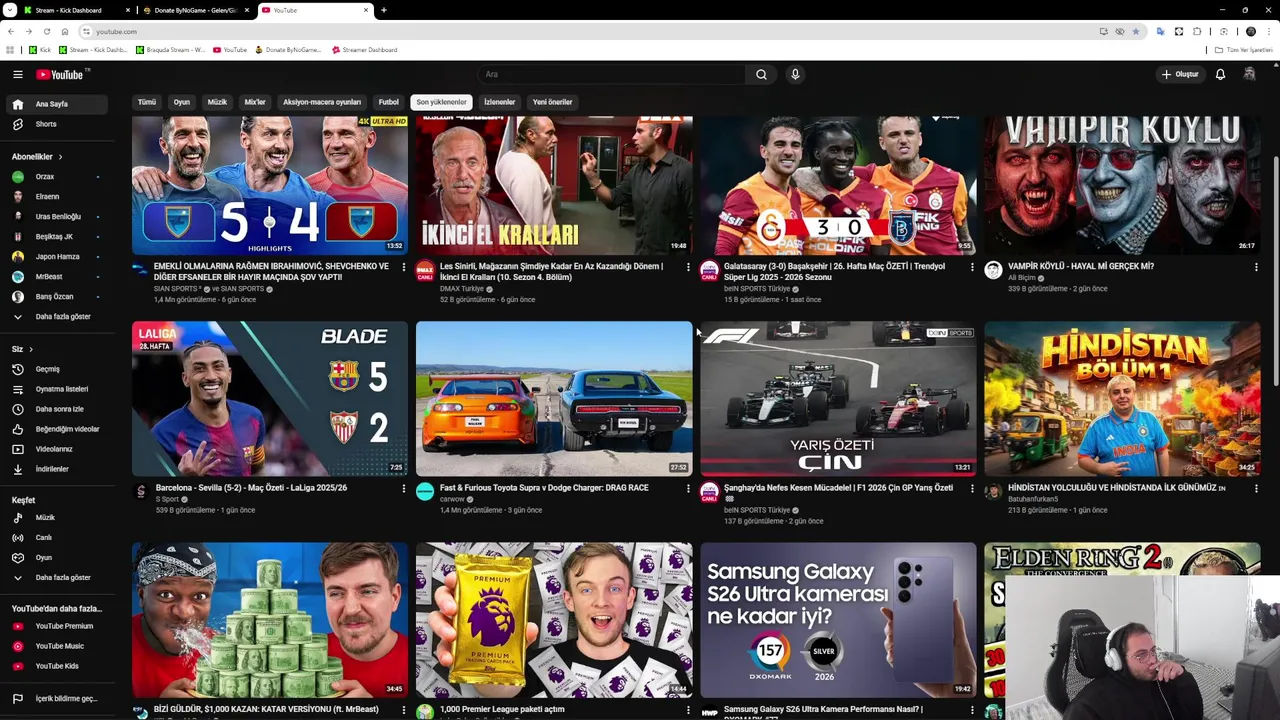Image resolution: width=1280 pixels, height=720 pixels.
Task: Open YouTube Kids link
Action: click(59, 666)
